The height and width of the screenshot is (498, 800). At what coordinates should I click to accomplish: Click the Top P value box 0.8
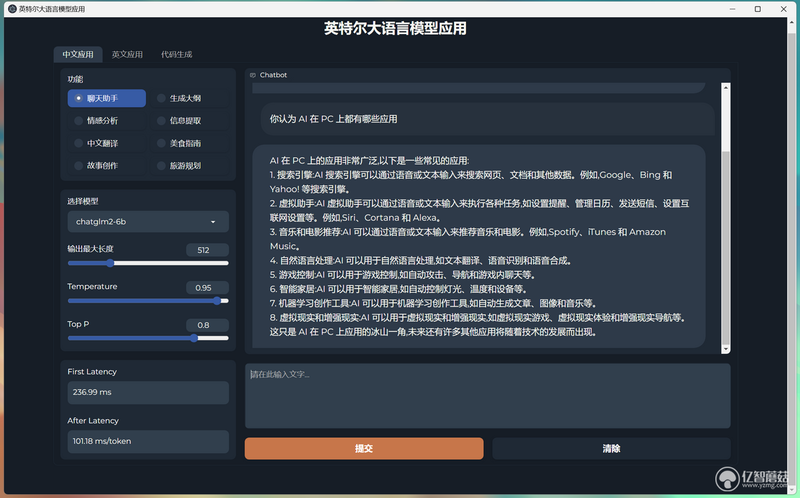207,325
